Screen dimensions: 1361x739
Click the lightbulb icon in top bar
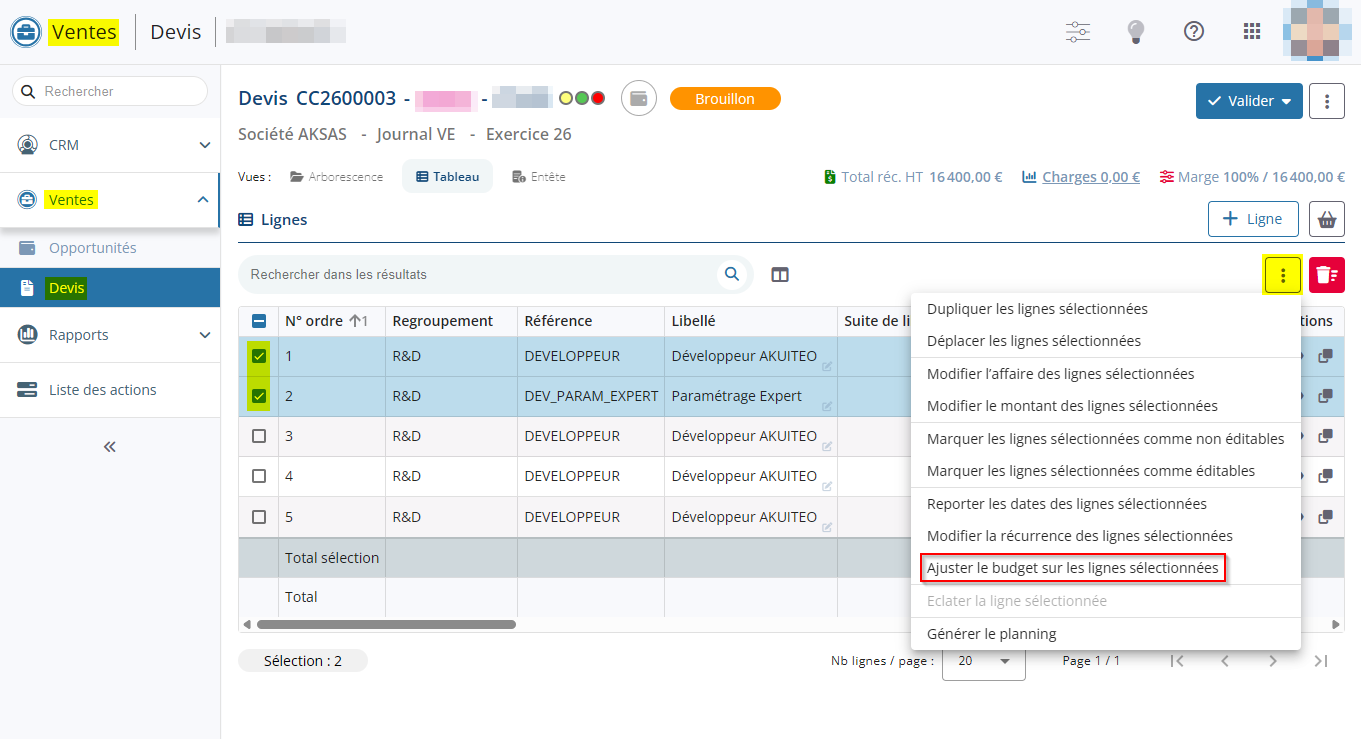[1135, 31]
